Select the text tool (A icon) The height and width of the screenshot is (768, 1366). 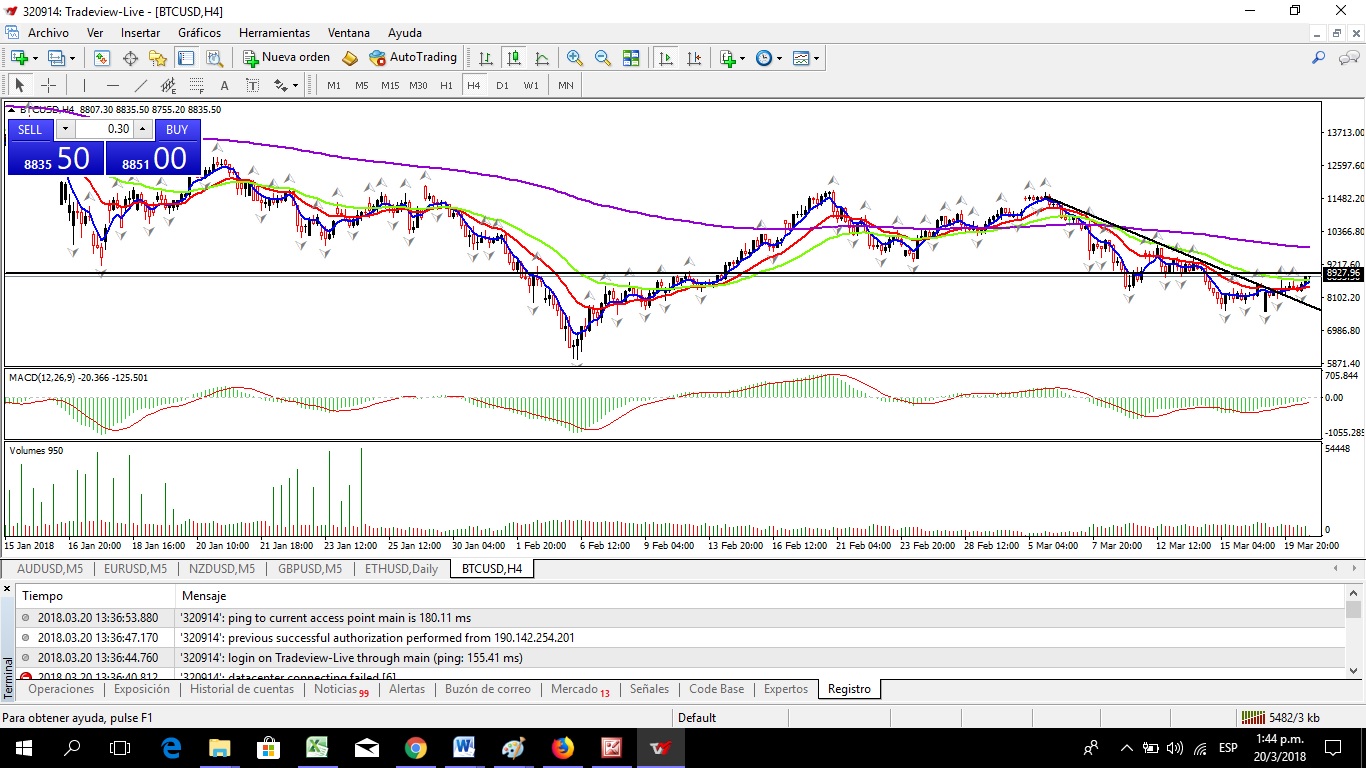coord(225,85)
